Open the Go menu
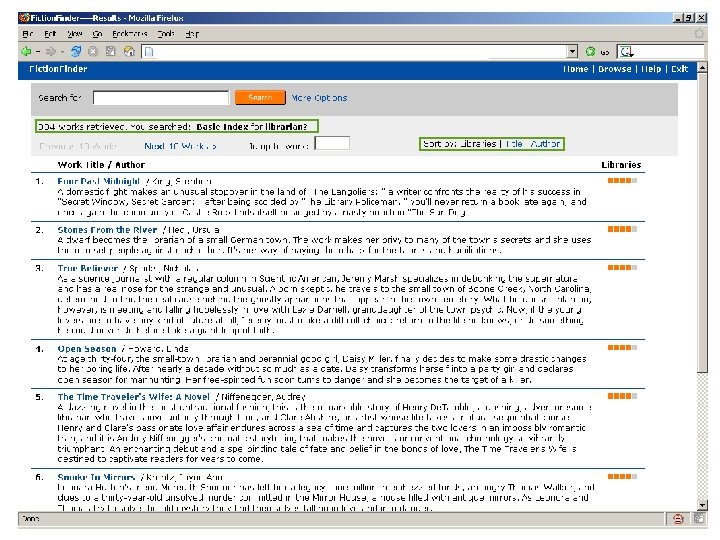 (97, 34)
